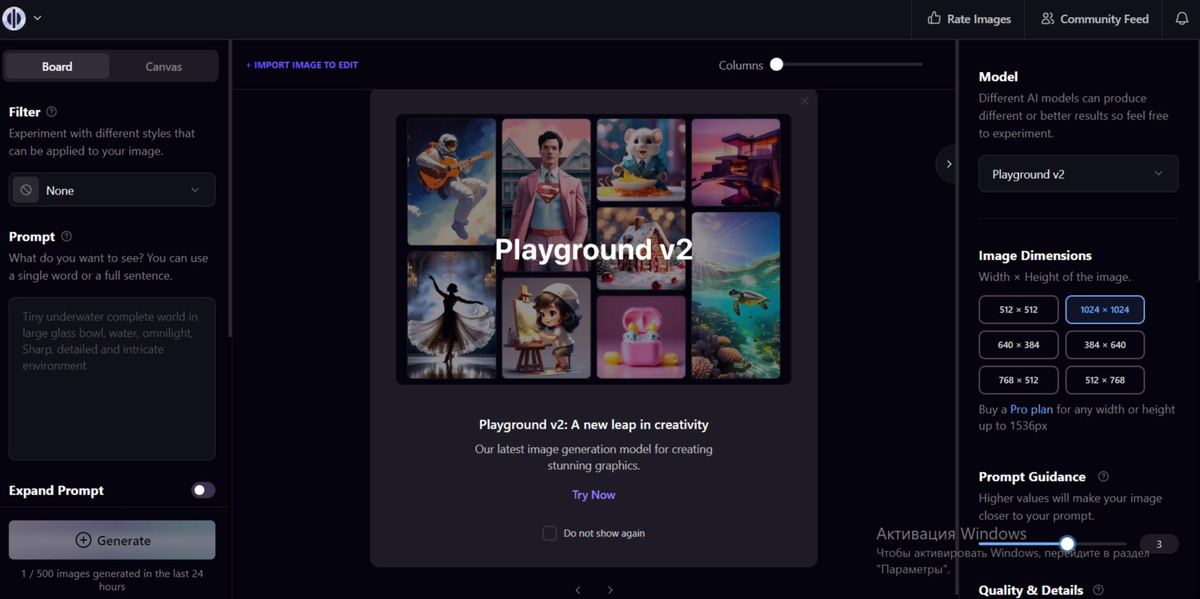Click the Prompt Guidance help icon
The width and height of the screenshot is (1200, 599).
[x=1103, y=477]
